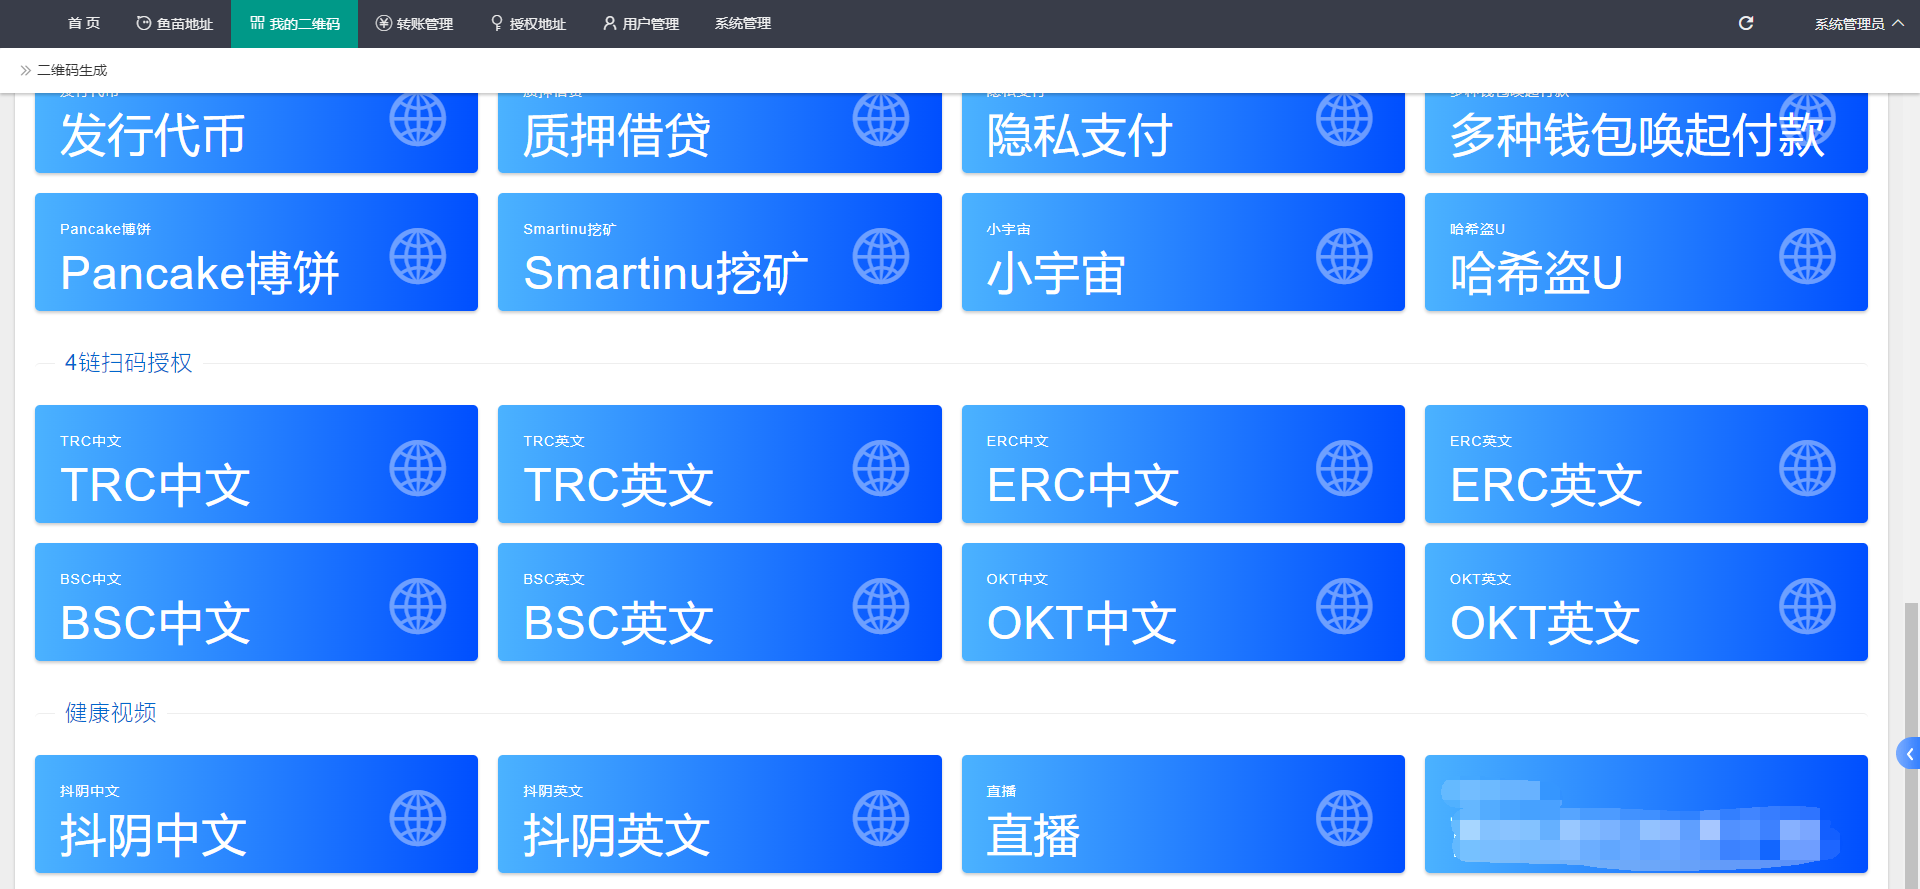The height and width of the screenshot is (889, 1920).
Task: Open the 转账管理 menu item
Action: [415, 24]
